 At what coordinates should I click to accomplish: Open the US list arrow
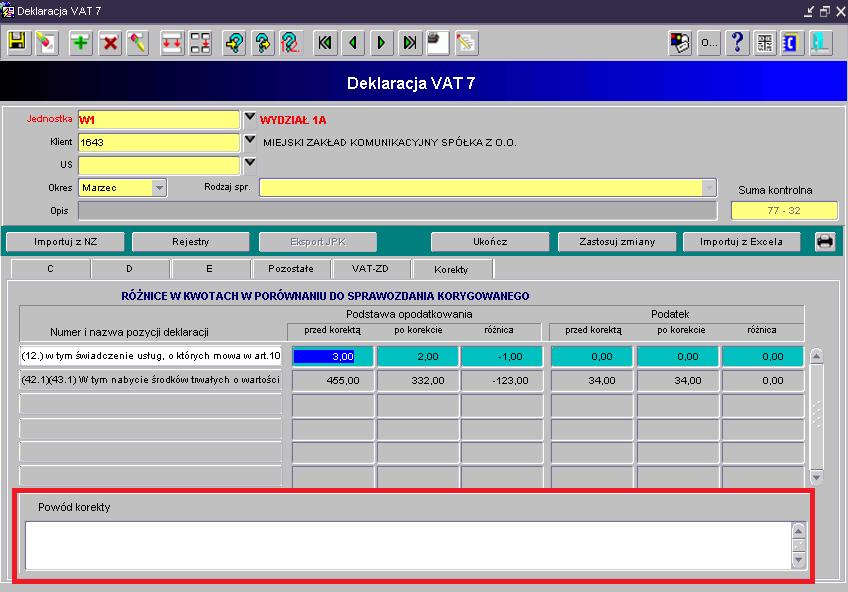(249, 164)
